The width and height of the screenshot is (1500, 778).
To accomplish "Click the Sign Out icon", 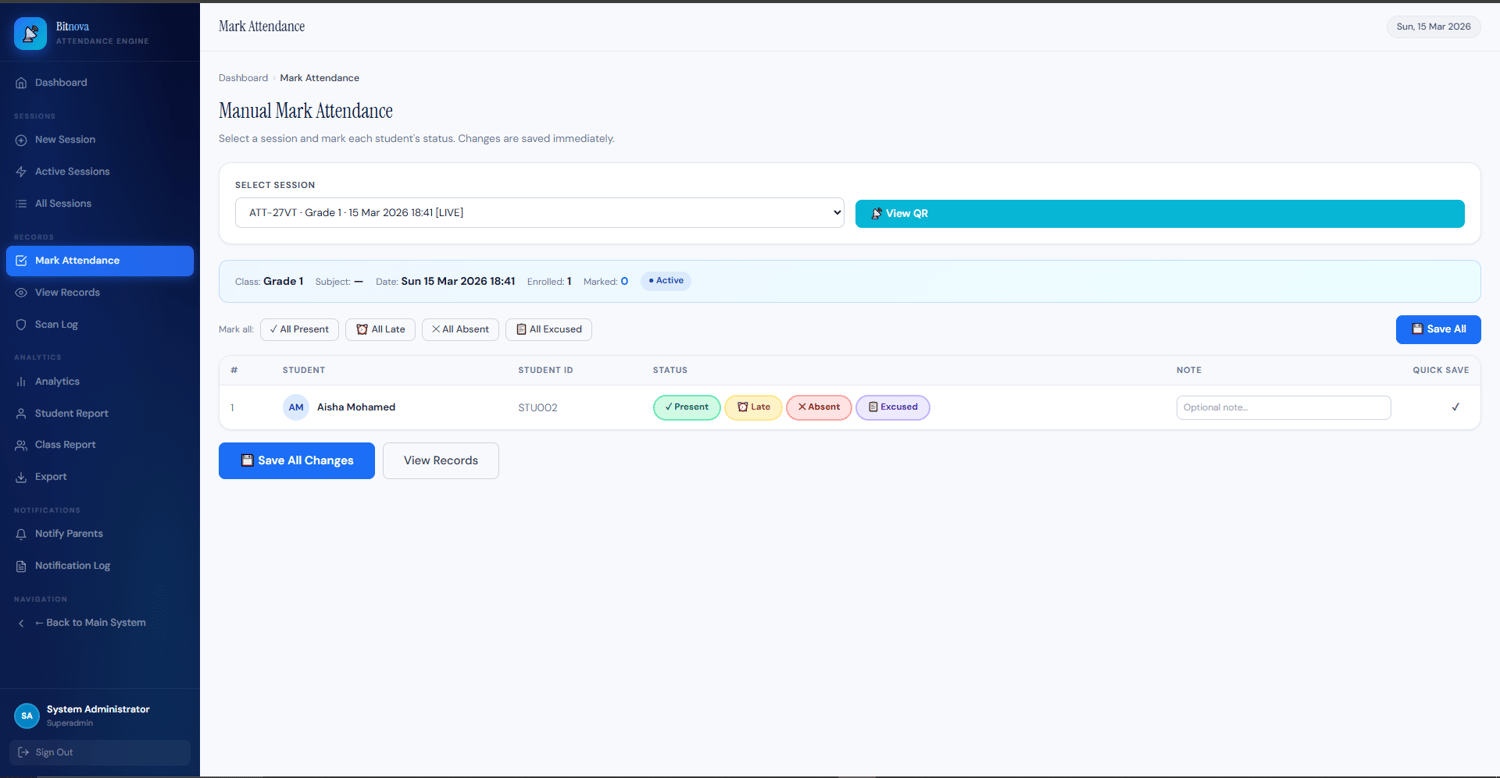I will pyautogui.click(x=22, y=752).
